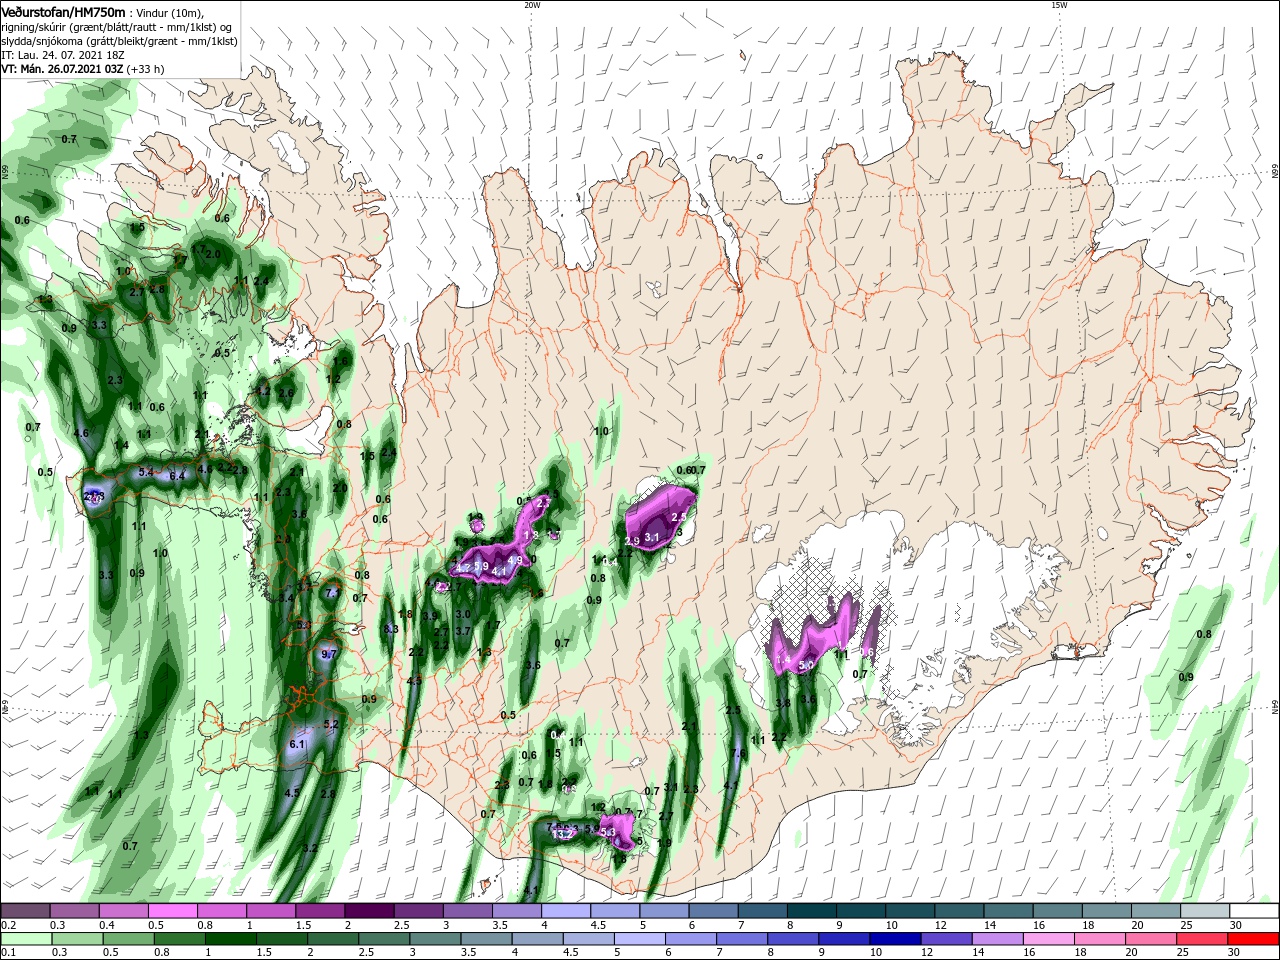
Task: Pick the light periwinkle 5 swatch in rain legend
Action: point(639,939)
